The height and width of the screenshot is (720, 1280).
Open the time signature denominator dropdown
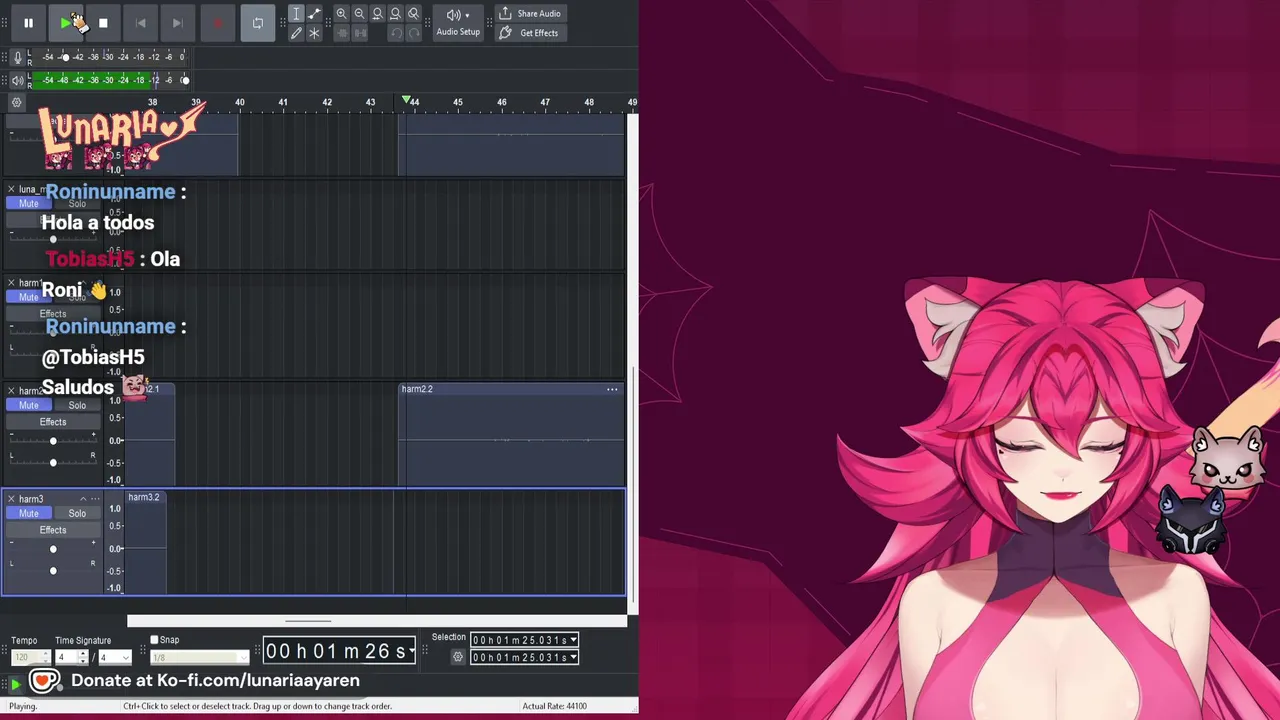tap(114, 657)
